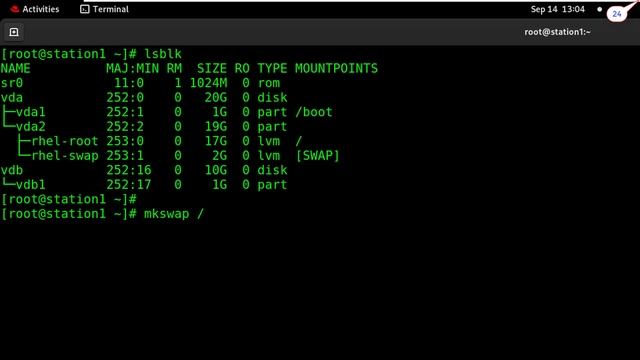Select the NAME column header
Viewport: 640px width, 360px height.
point(16,68)
